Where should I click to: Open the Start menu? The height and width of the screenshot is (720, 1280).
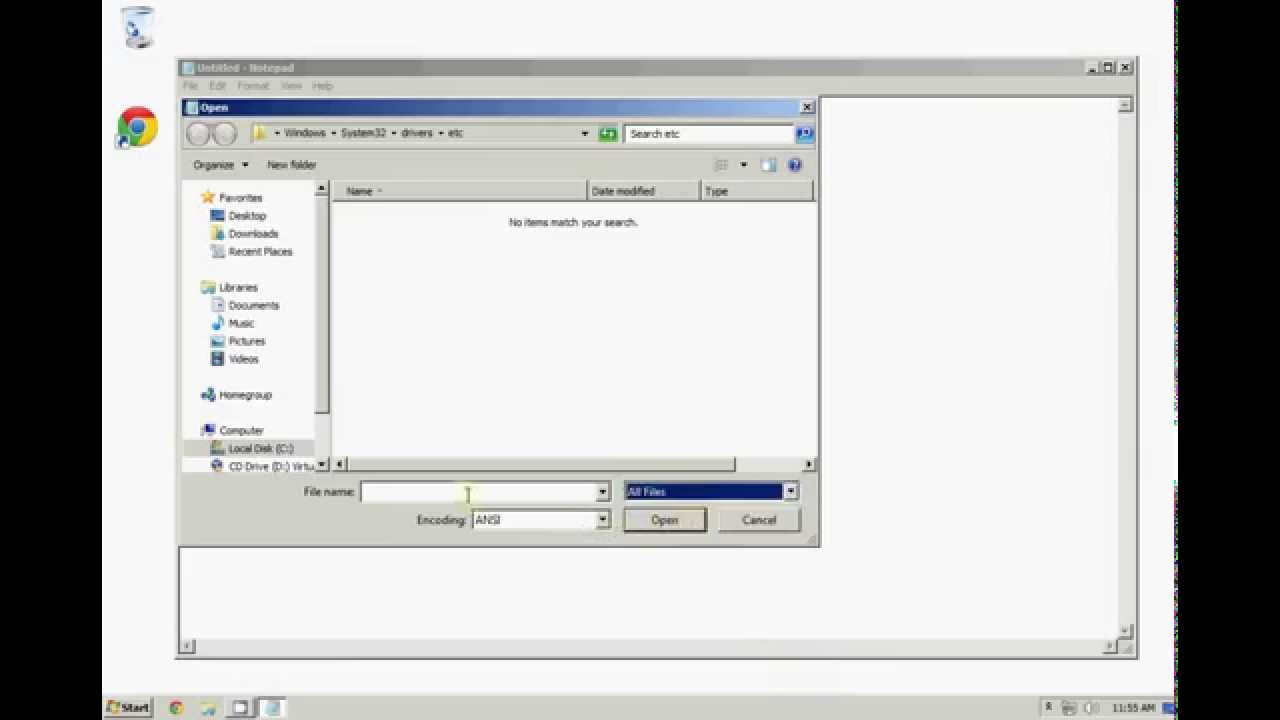pyautogui.click(x=128, y=708)
